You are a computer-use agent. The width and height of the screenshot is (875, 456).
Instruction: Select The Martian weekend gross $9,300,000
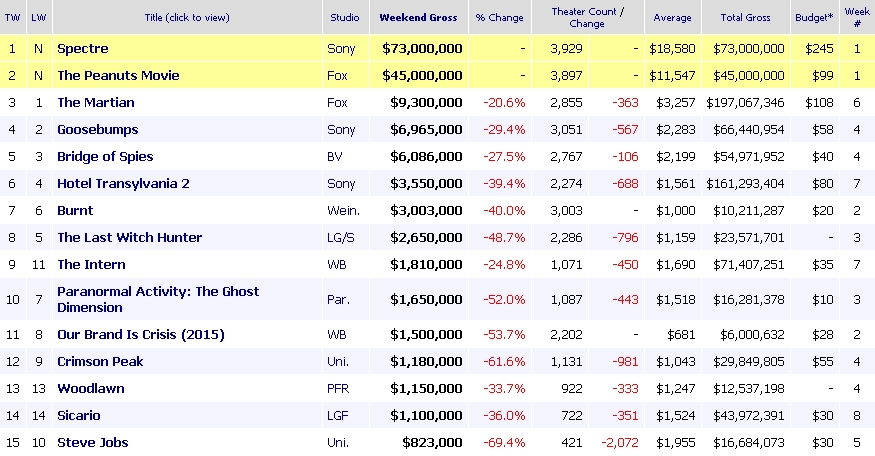click(426, 103)
